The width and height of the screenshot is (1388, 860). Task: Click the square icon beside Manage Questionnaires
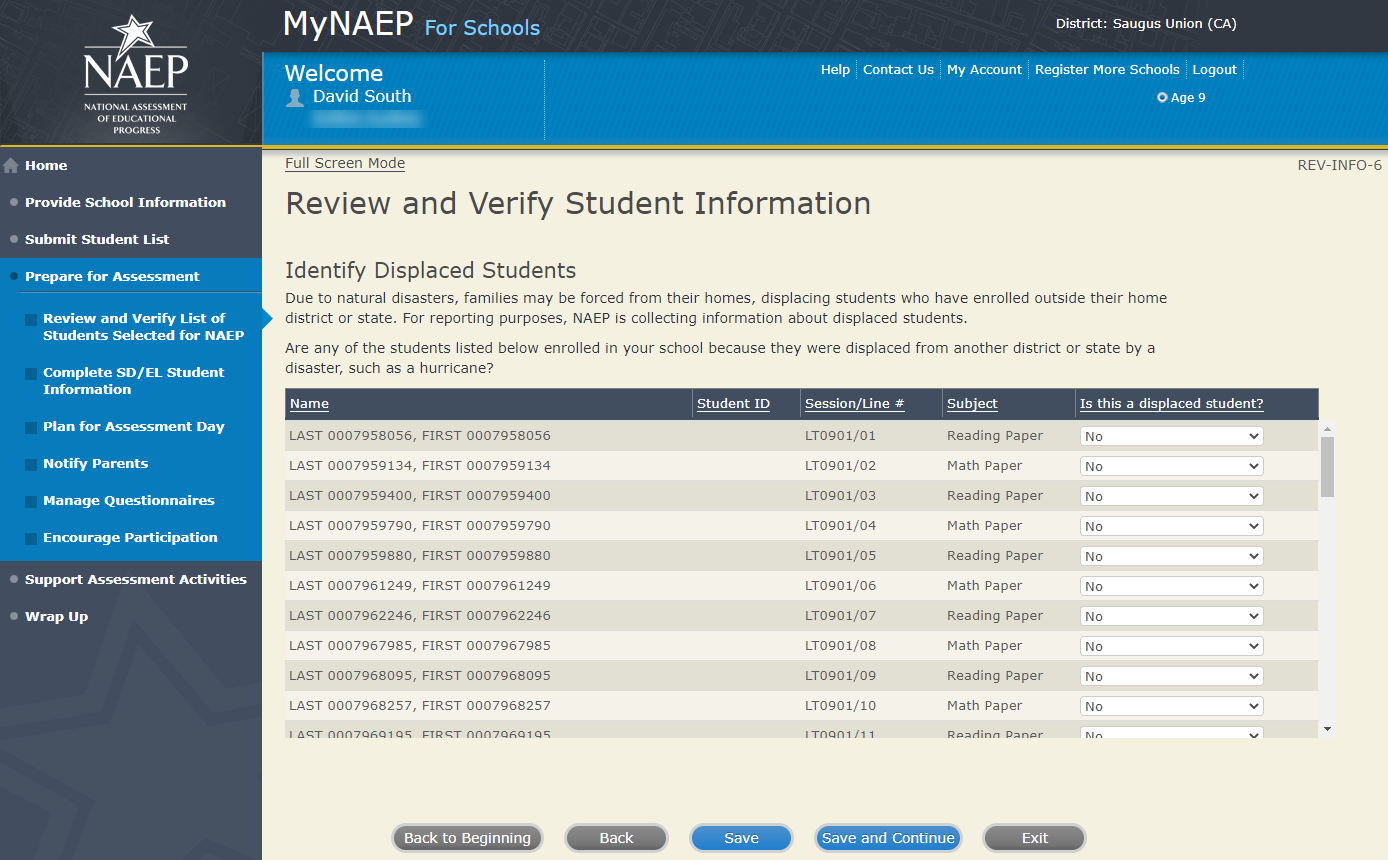tap(31, 501)
